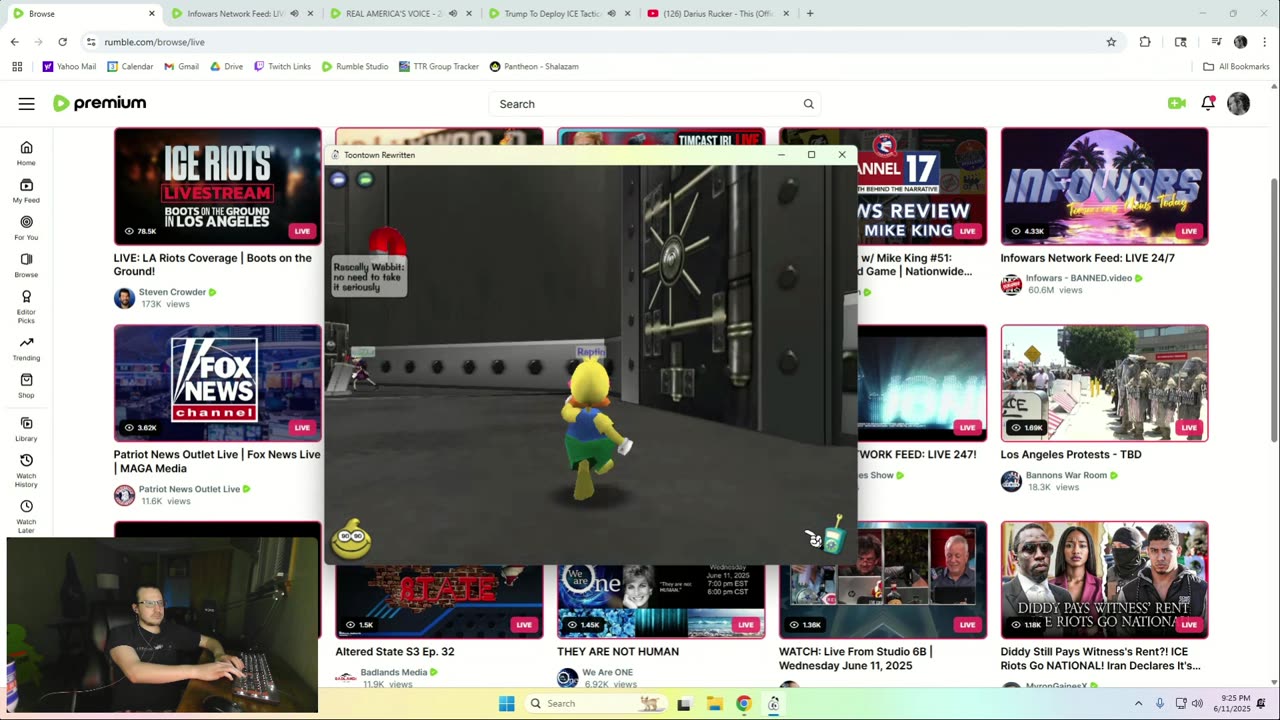Open Rumble notifications bell
1280x720 pixels.
point(1208,103)
